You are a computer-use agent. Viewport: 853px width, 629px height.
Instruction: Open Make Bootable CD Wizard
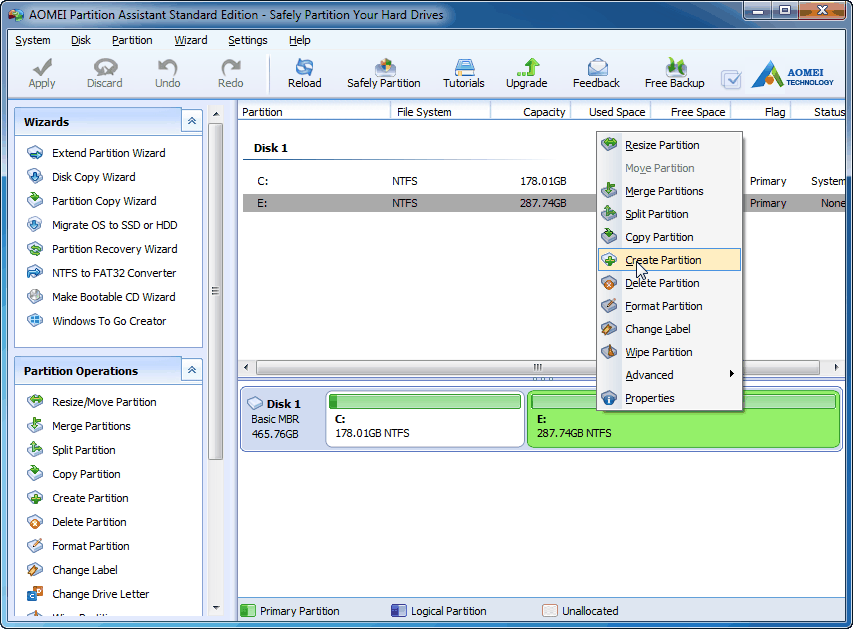(101, 297)
